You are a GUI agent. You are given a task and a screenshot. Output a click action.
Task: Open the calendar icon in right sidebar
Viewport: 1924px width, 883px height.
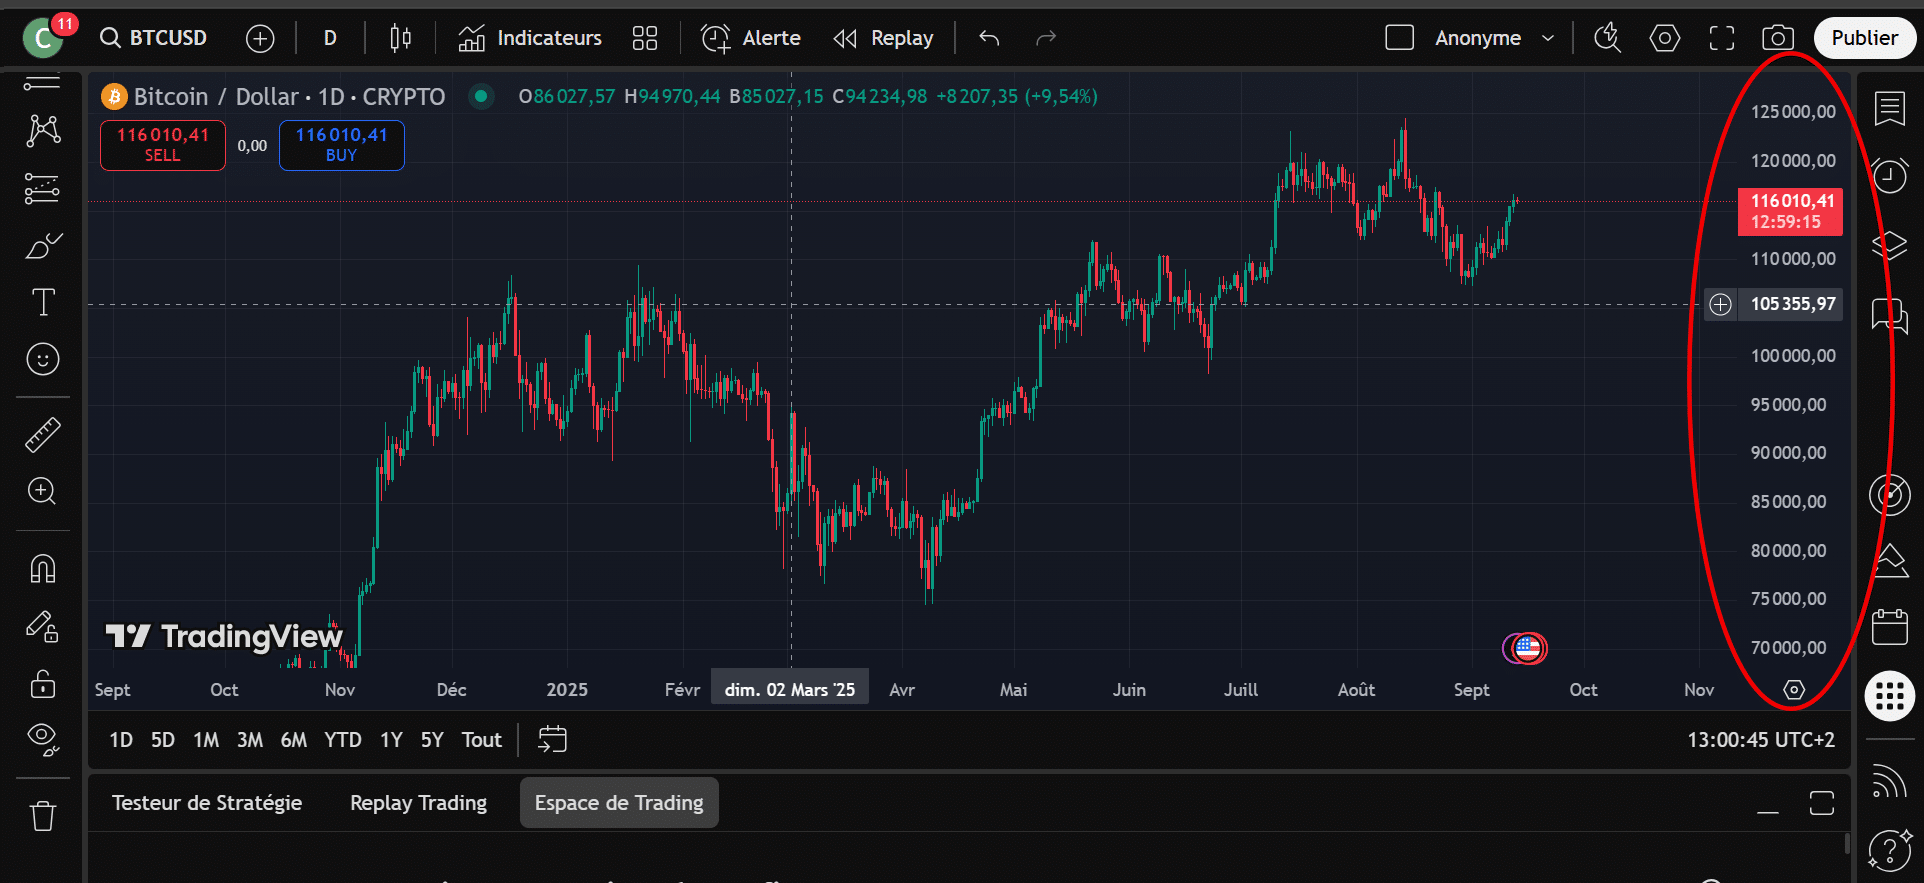[x=1889, y=627]
